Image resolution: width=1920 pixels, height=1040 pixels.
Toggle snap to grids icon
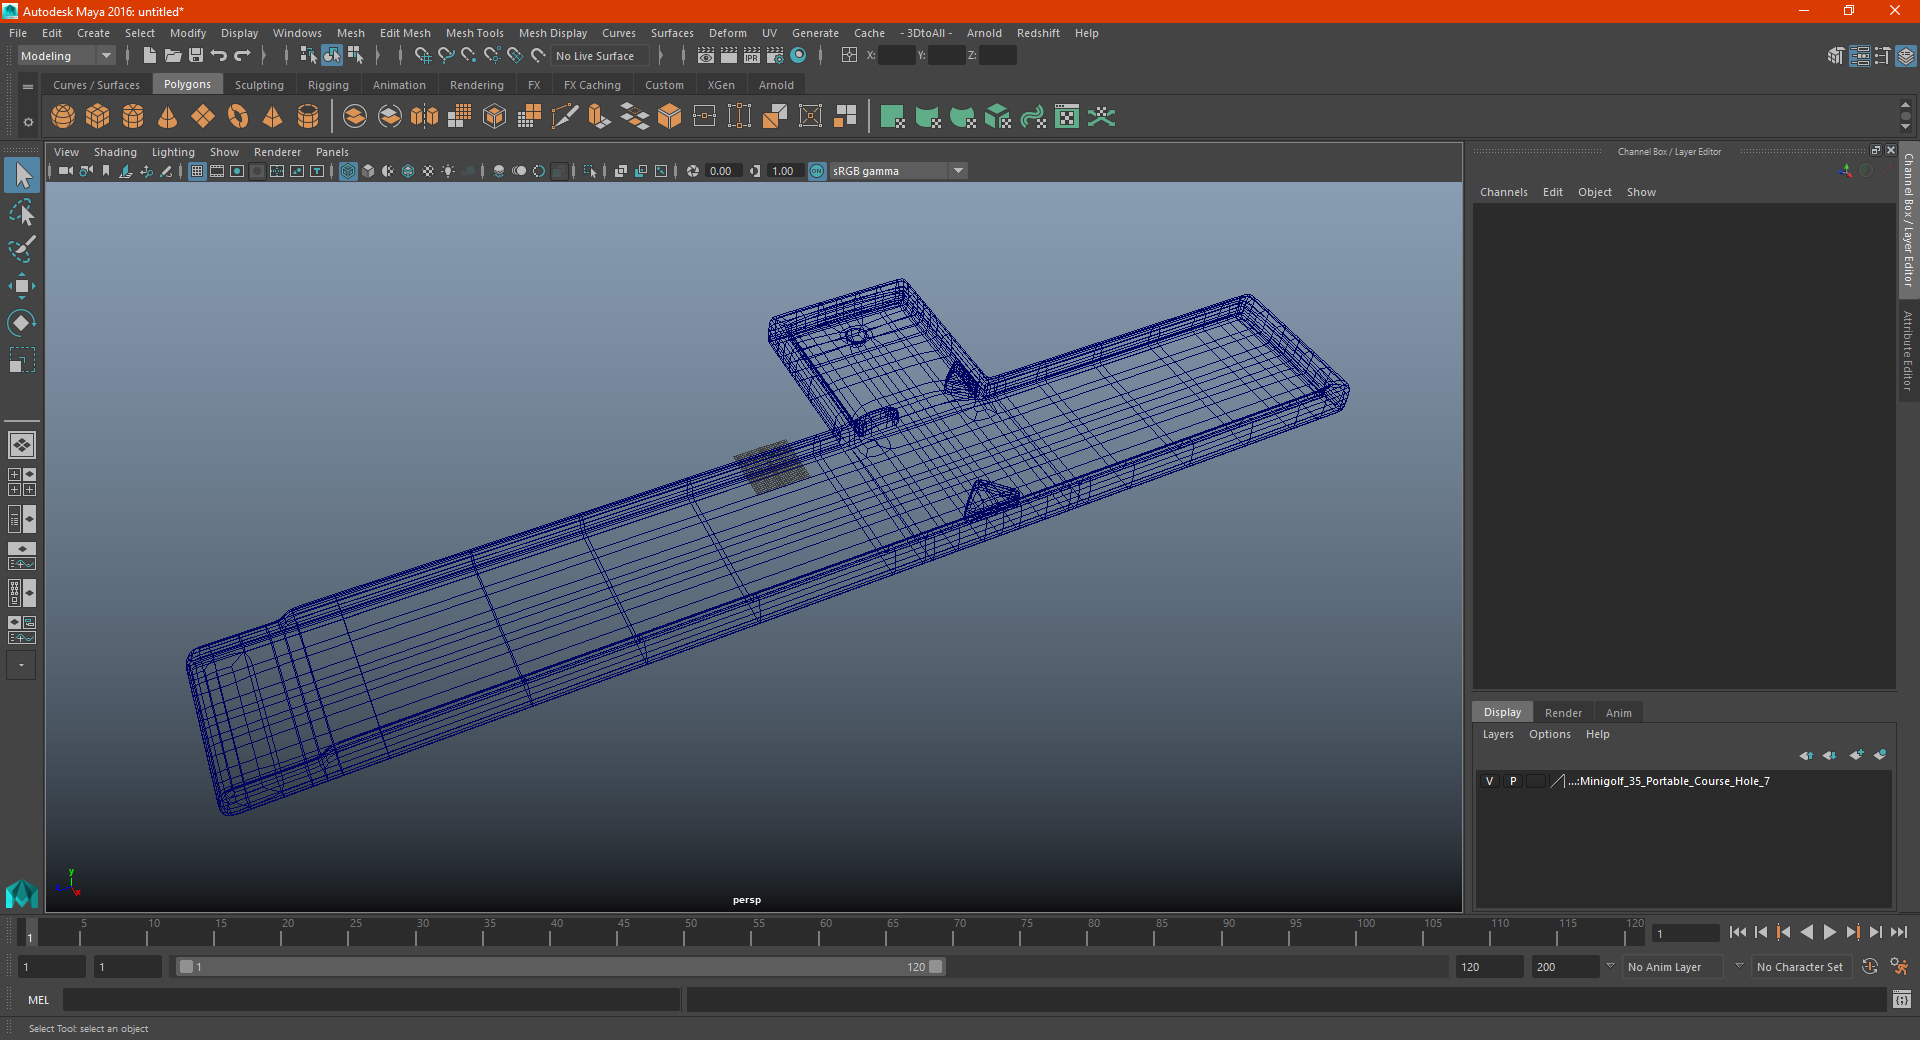coord(422,56)
